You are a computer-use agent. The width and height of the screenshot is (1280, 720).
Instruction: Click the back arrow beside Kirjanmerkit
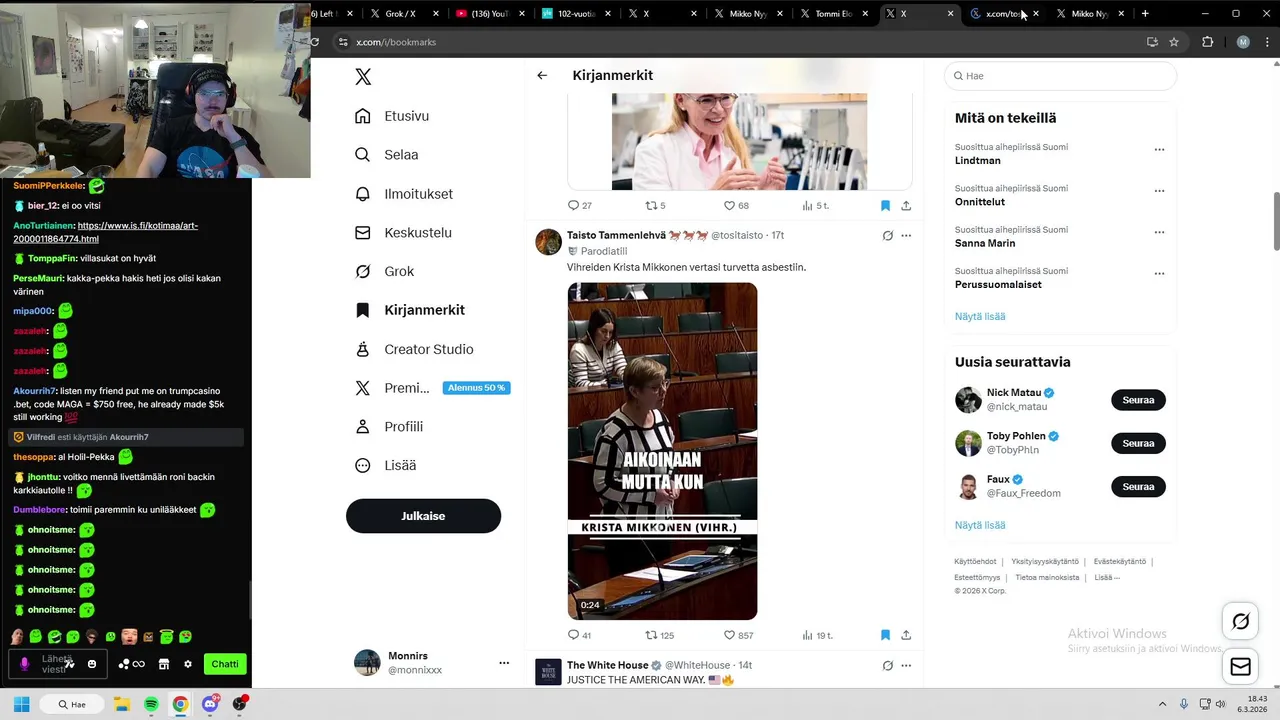(542, 75)
